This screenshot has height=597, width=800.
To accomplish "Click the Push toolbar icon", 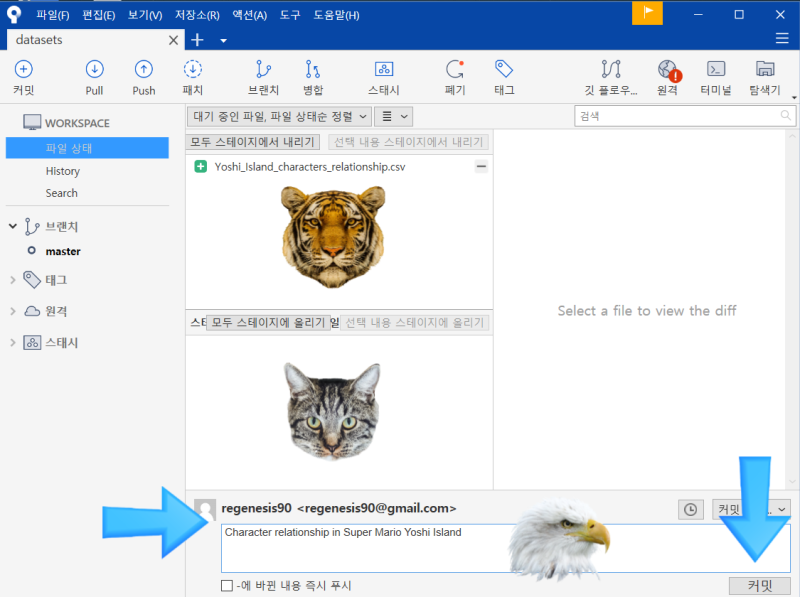I will (x=143, y=74).
